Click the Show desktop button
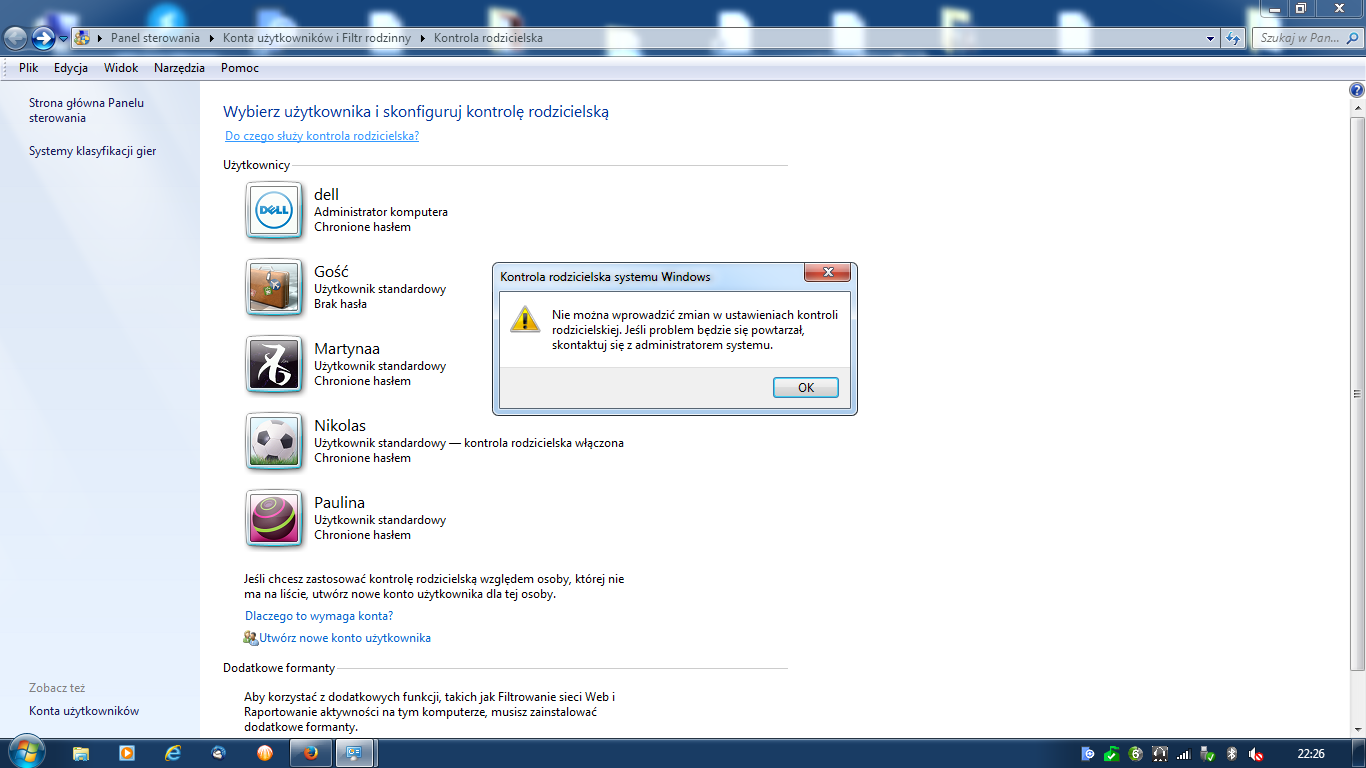 pyautogui.click(x=1359, y=754)
